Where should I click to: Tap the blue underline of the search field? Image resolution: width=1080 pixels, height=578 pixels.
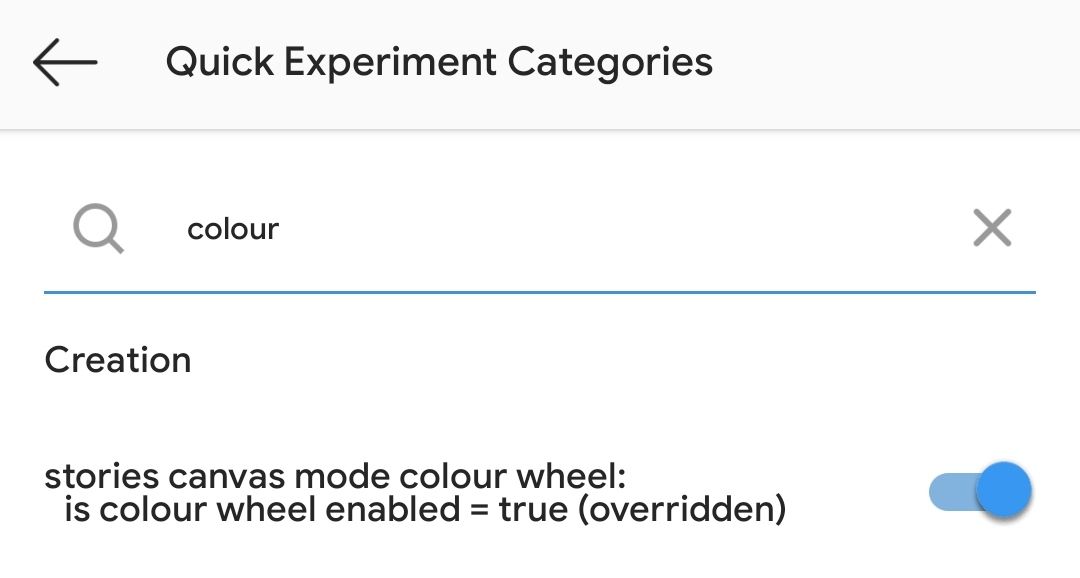point(540,291)
